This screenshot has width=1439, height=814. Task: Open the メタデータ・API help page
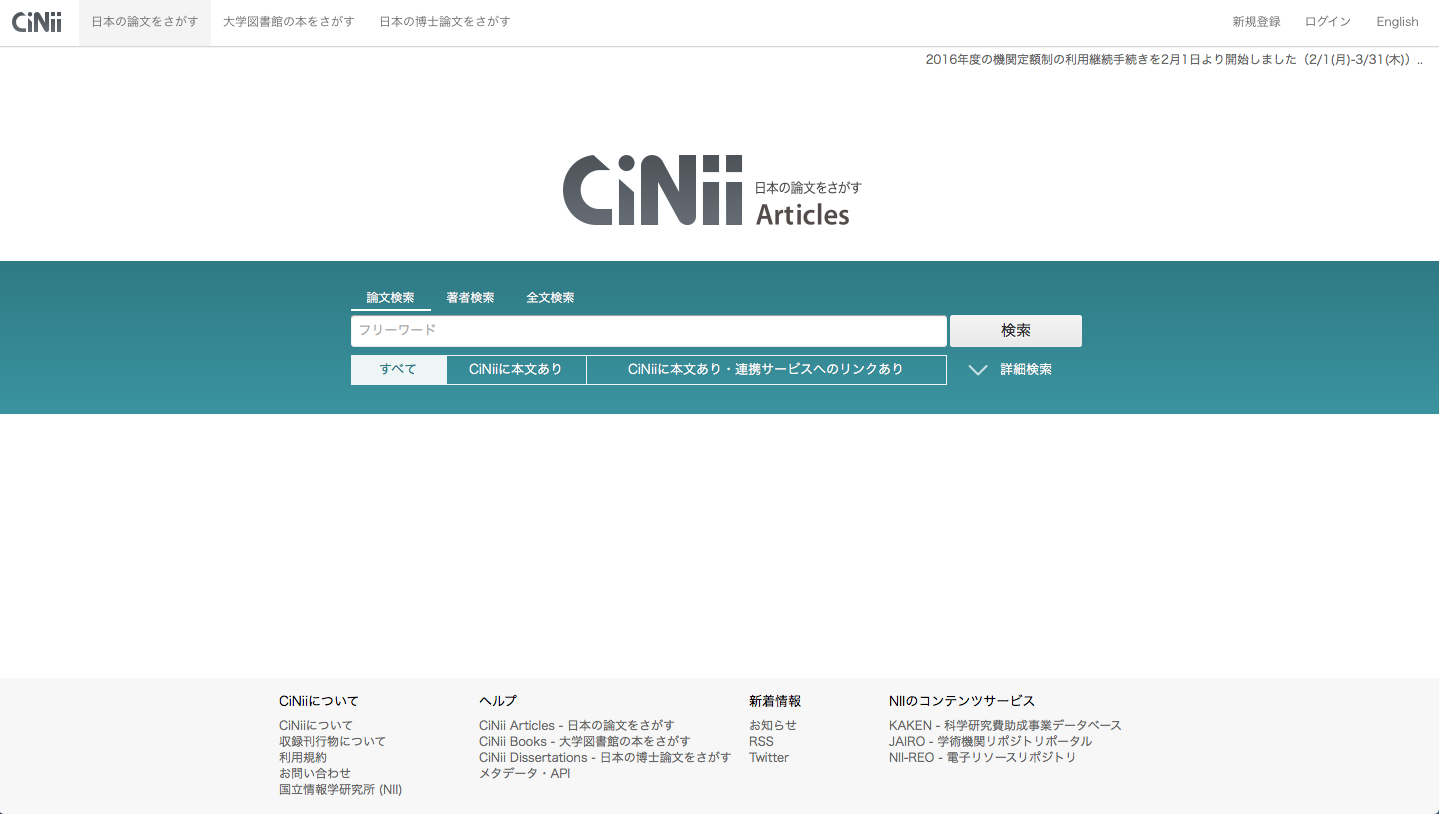point(524,773)
